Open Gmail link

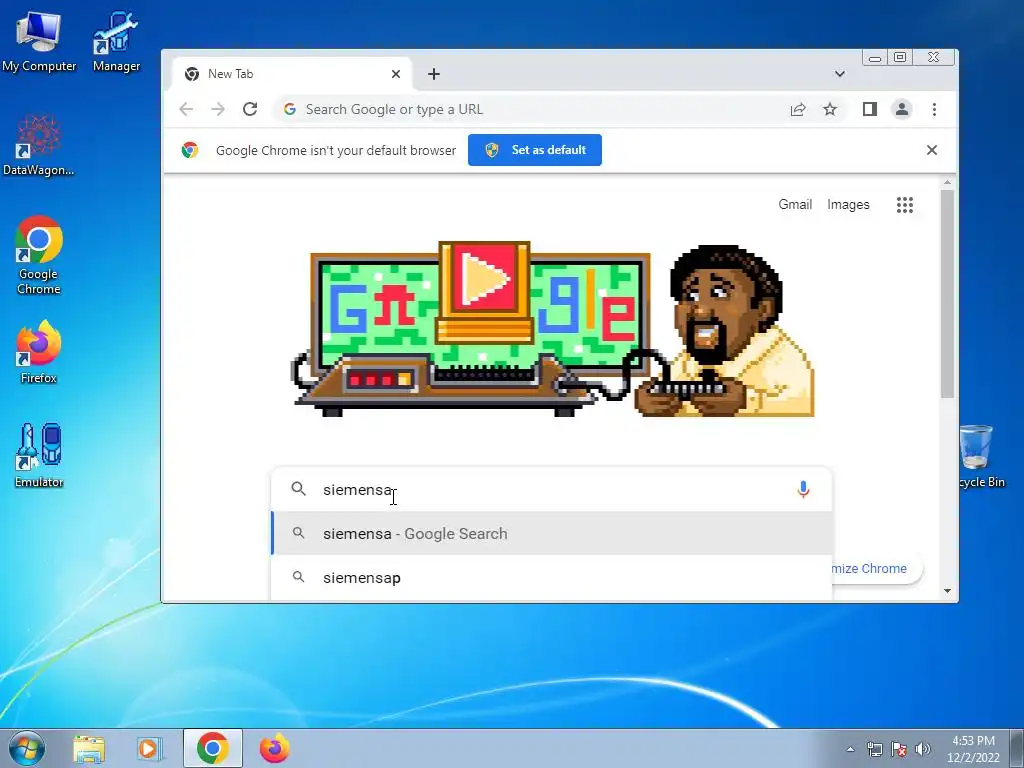[x=795, y=204]
